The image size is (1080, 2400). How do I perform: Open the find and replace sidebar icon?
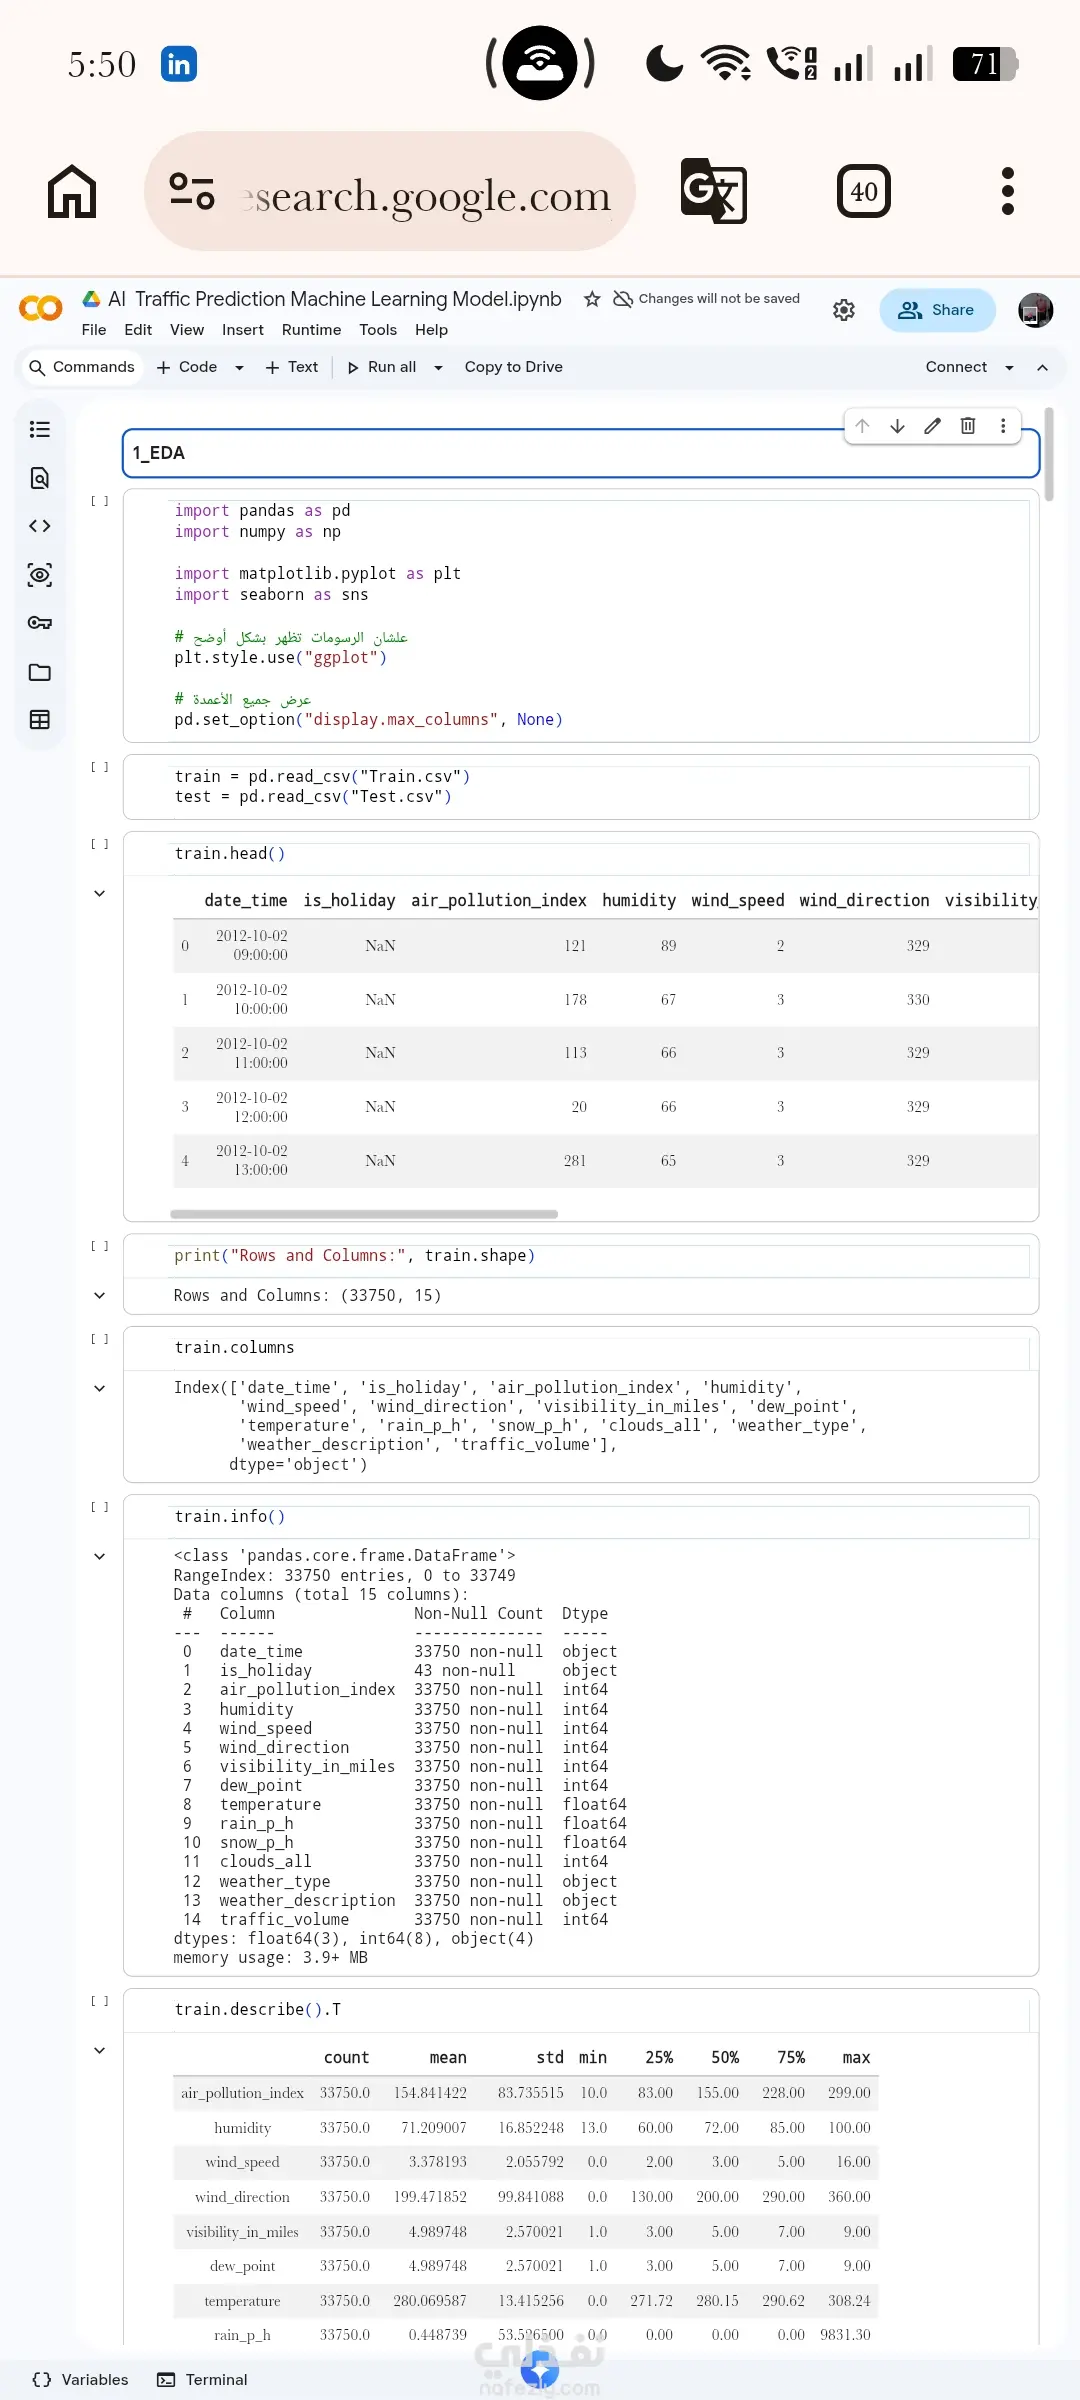pyautogui.click(x=40, y=478)
